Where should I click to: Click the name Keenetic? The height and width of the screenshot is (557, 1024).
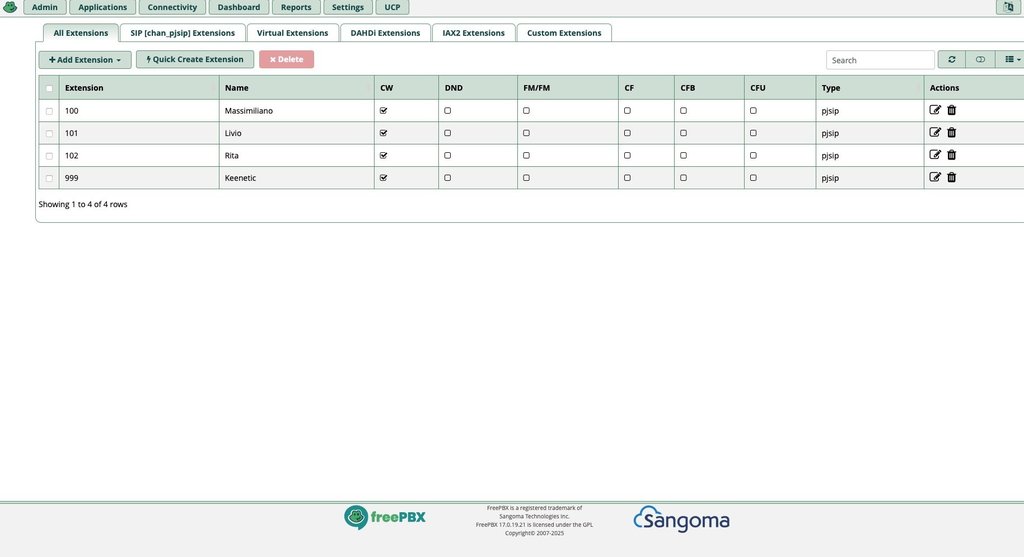point(240,178)
